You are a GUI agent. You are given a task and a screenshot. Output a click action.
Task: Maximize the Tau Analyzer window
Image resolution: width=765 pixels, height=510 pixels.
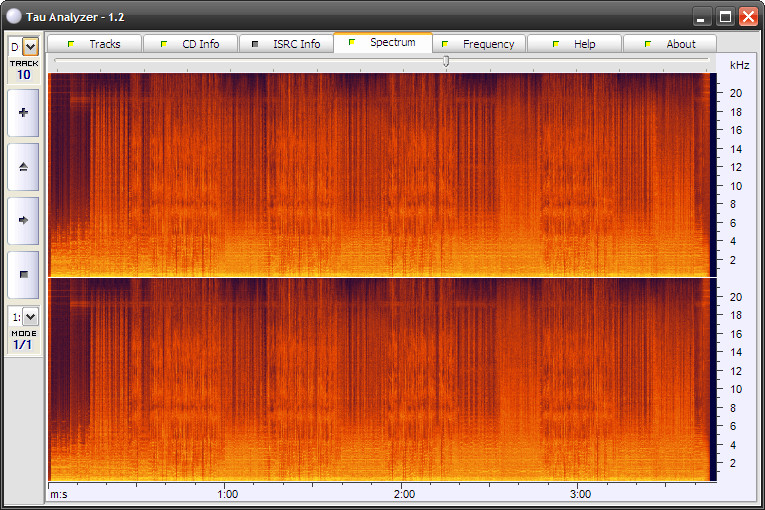point(725,16)
